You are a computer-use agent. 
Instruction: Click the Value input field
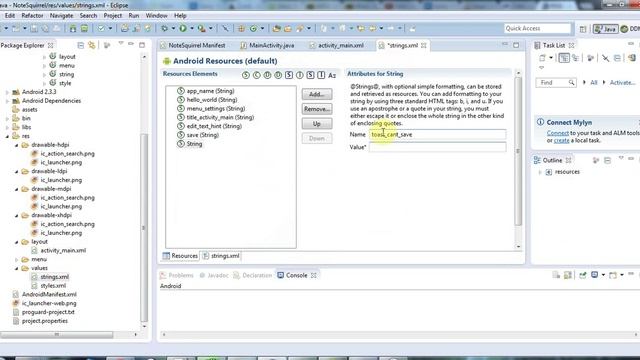tap(438, 147)
